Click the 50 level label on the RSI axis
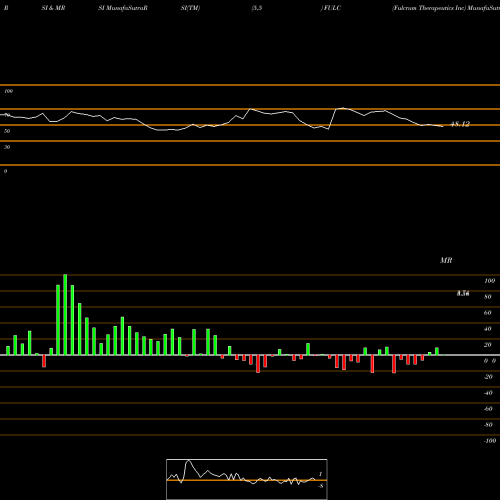Viewport: 500px width, 500px height. (x=7, y=131)
